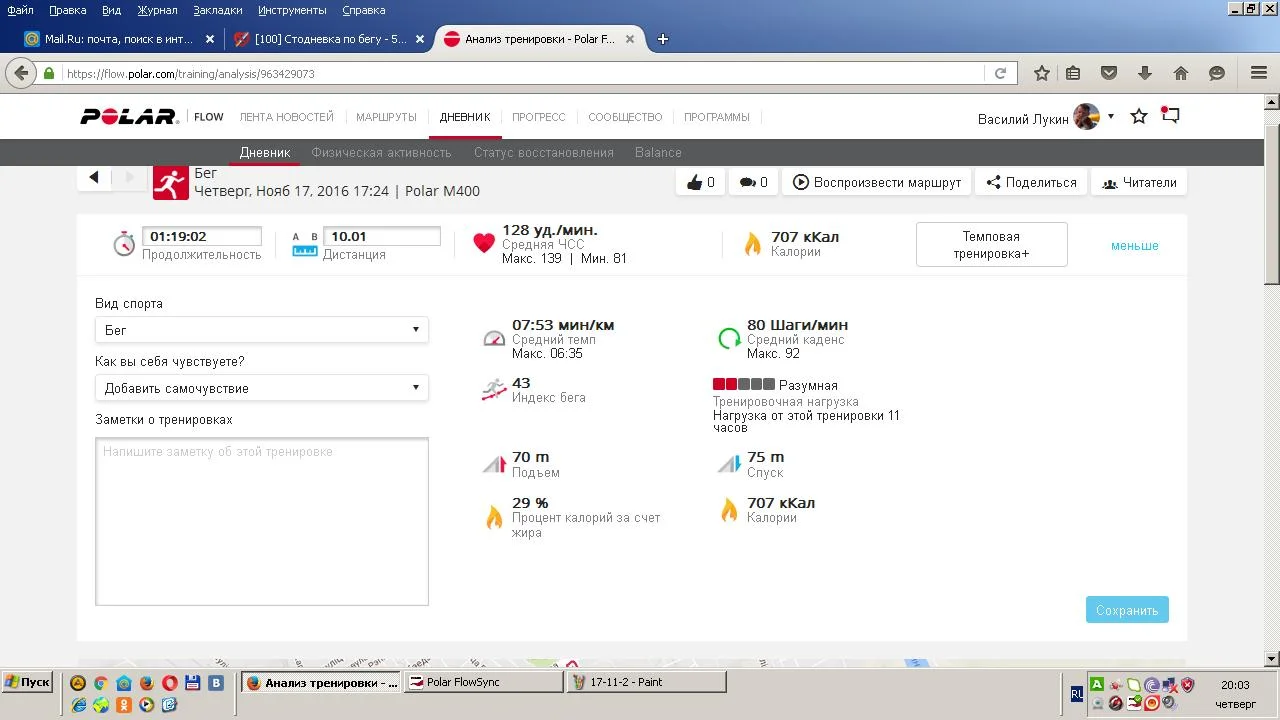Open the Firefox hamburger menu

tap(1259, 73)
